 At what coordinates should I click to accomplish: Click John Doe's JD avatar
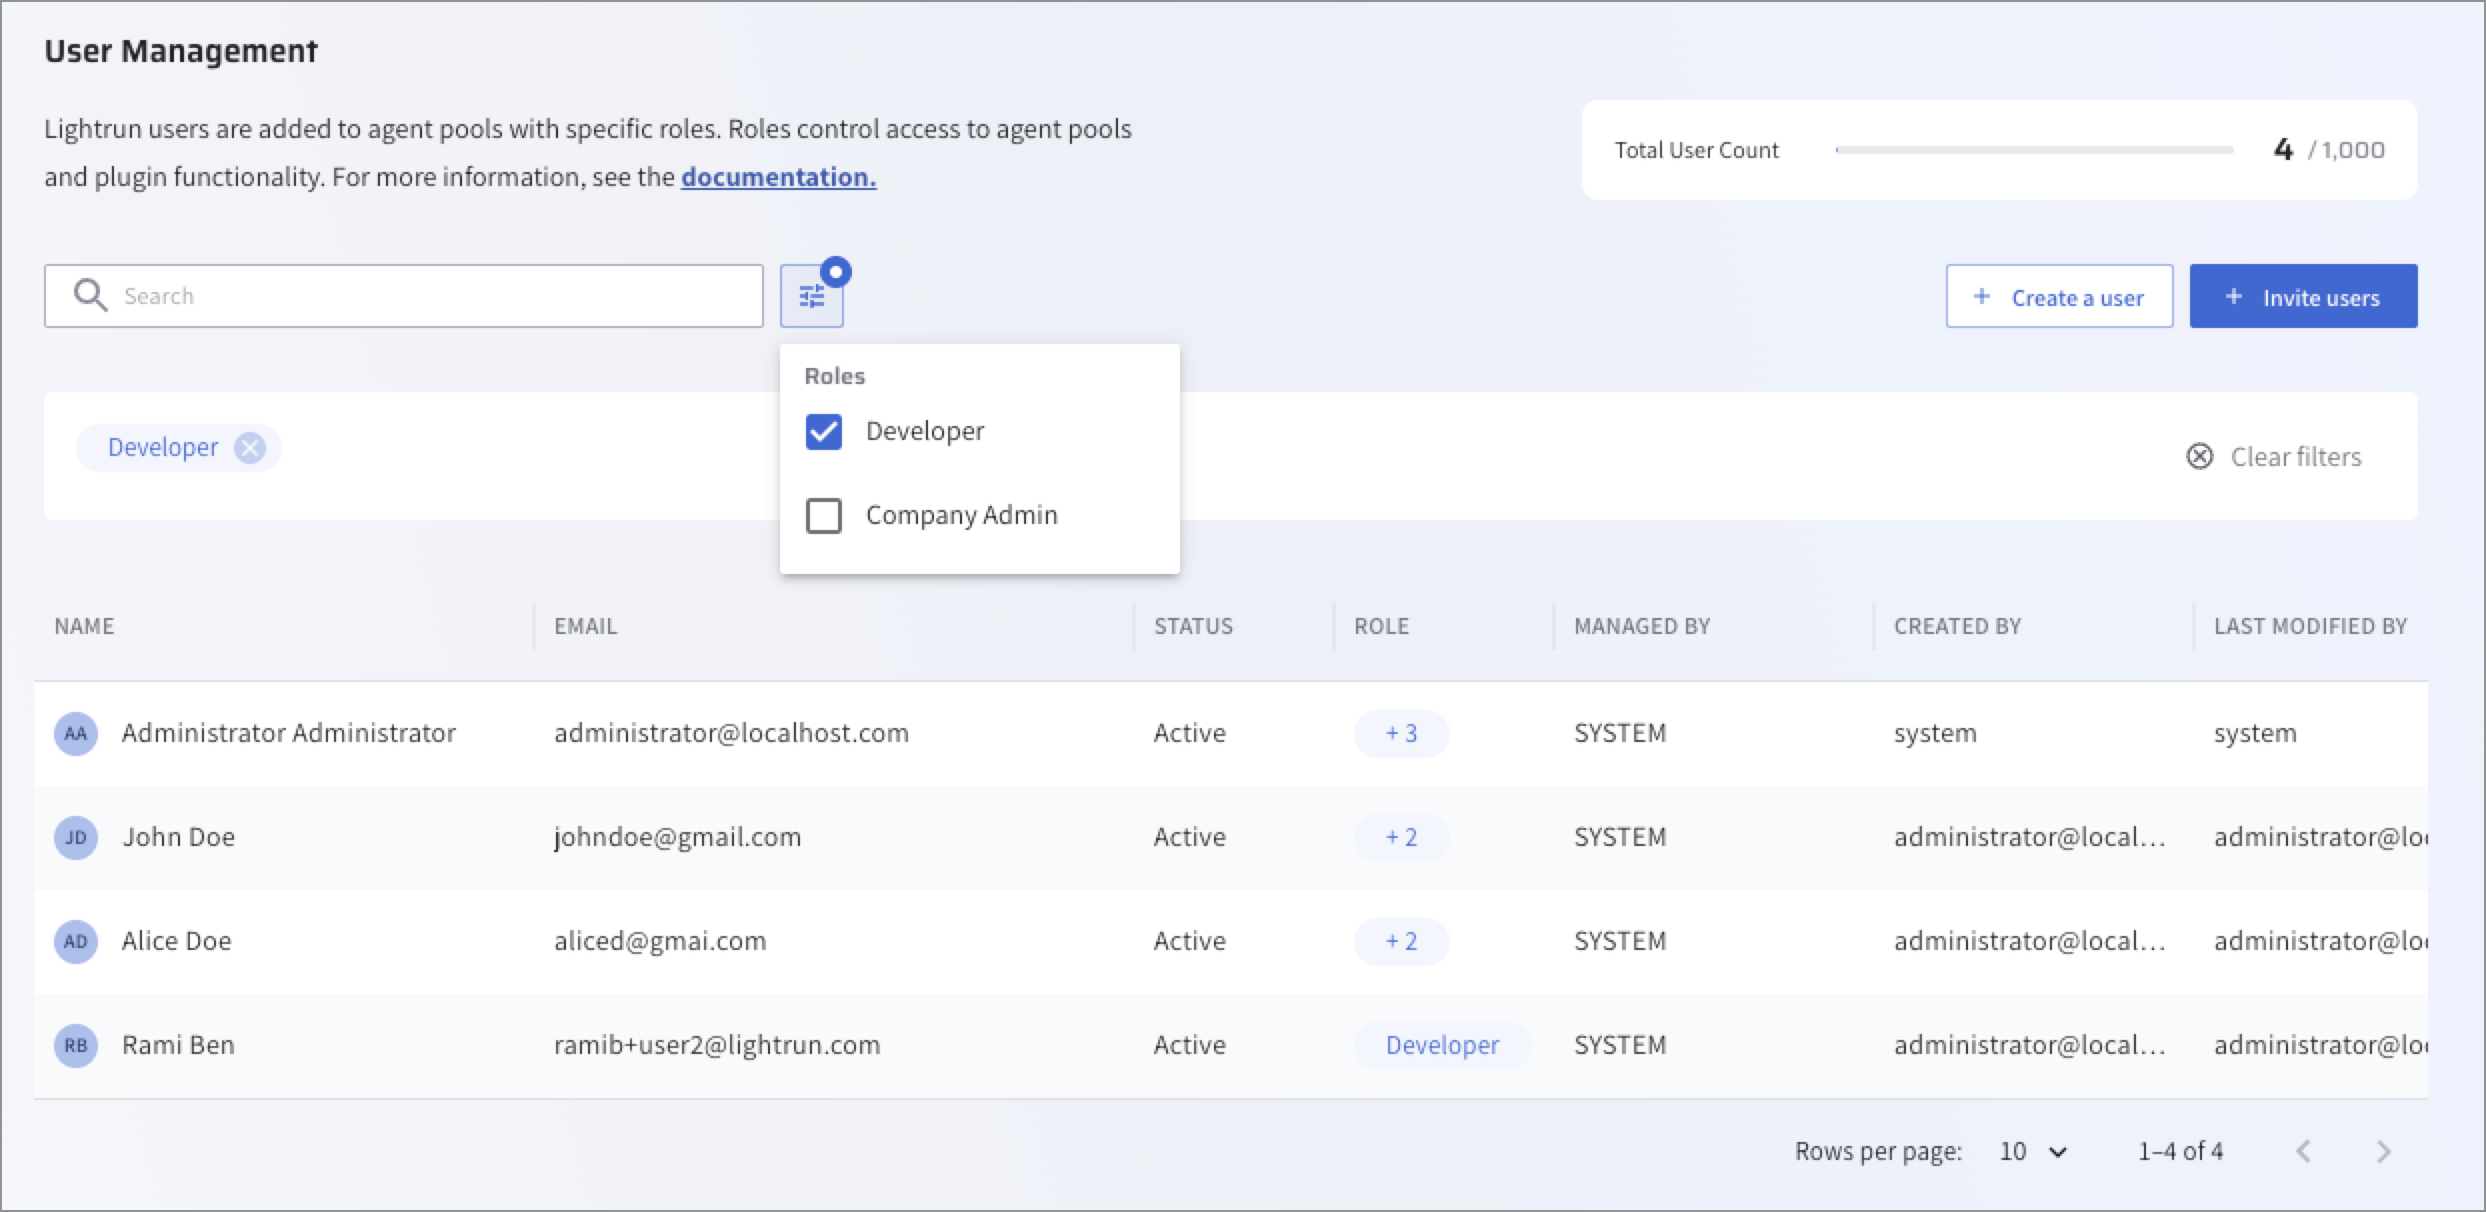[76, 837]
